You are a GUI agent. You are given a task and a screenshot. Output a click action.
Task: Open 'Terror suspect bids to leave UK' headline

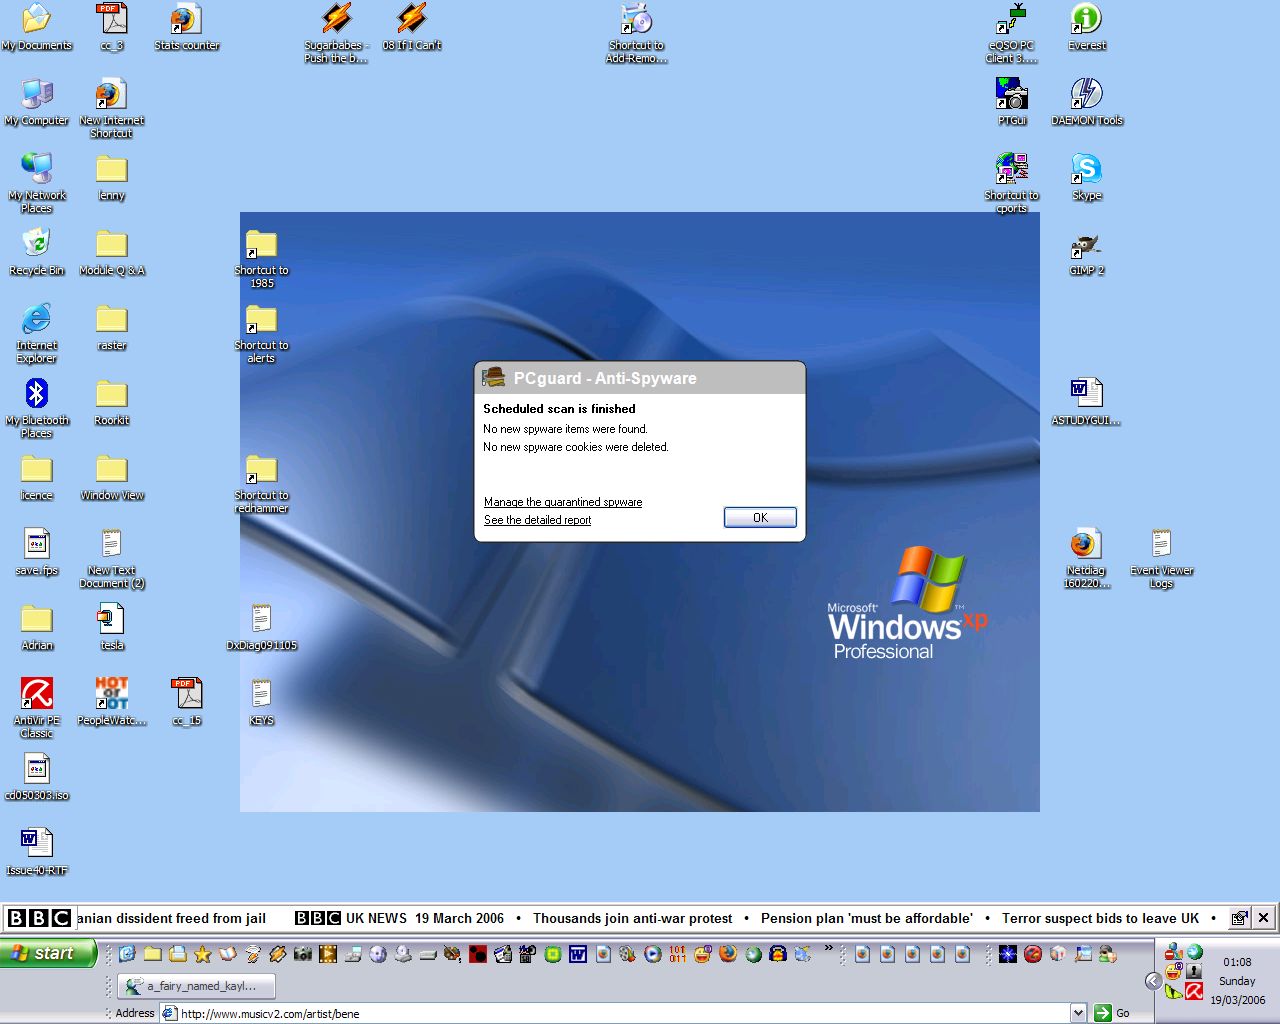coord(1100,918)
